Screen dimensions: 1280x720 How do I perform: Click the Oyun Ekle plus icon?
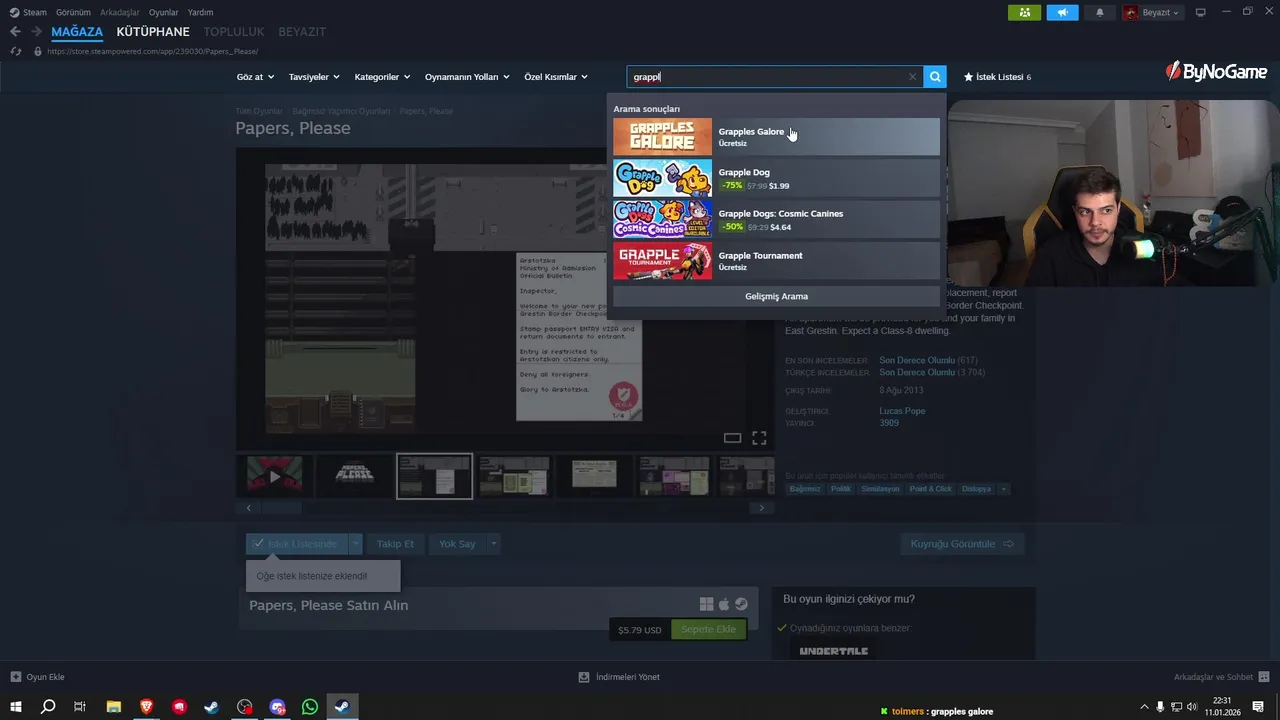[15, 677]
